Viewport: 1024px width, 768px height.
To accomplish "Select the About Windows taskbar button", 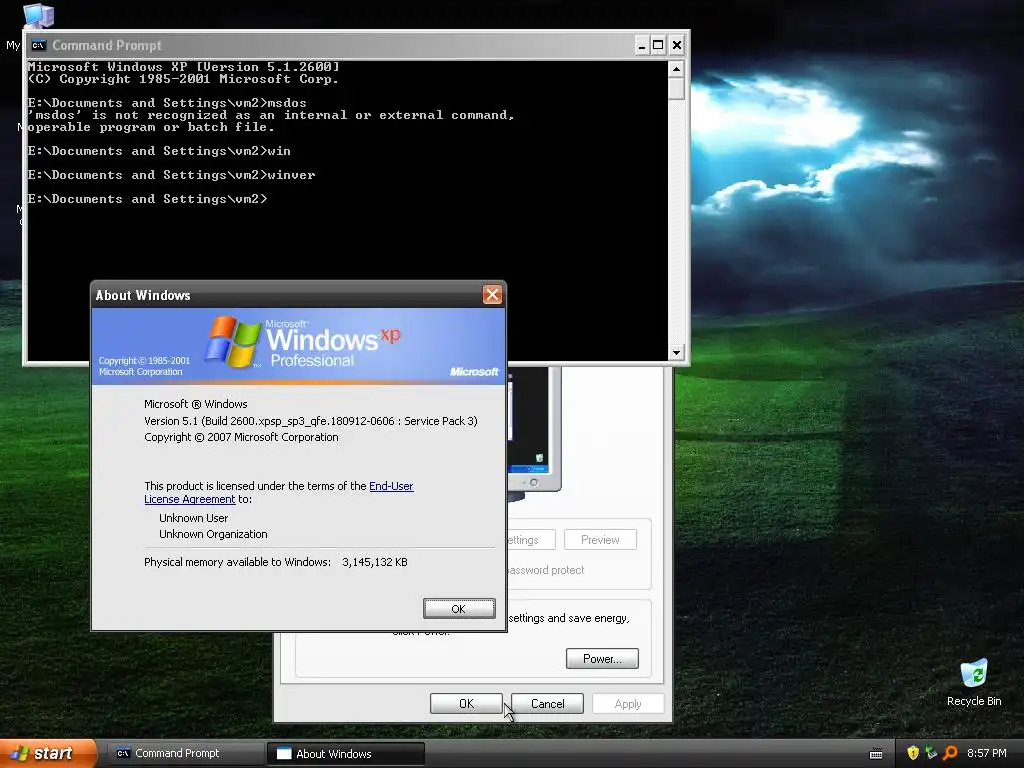I will 345,754.
